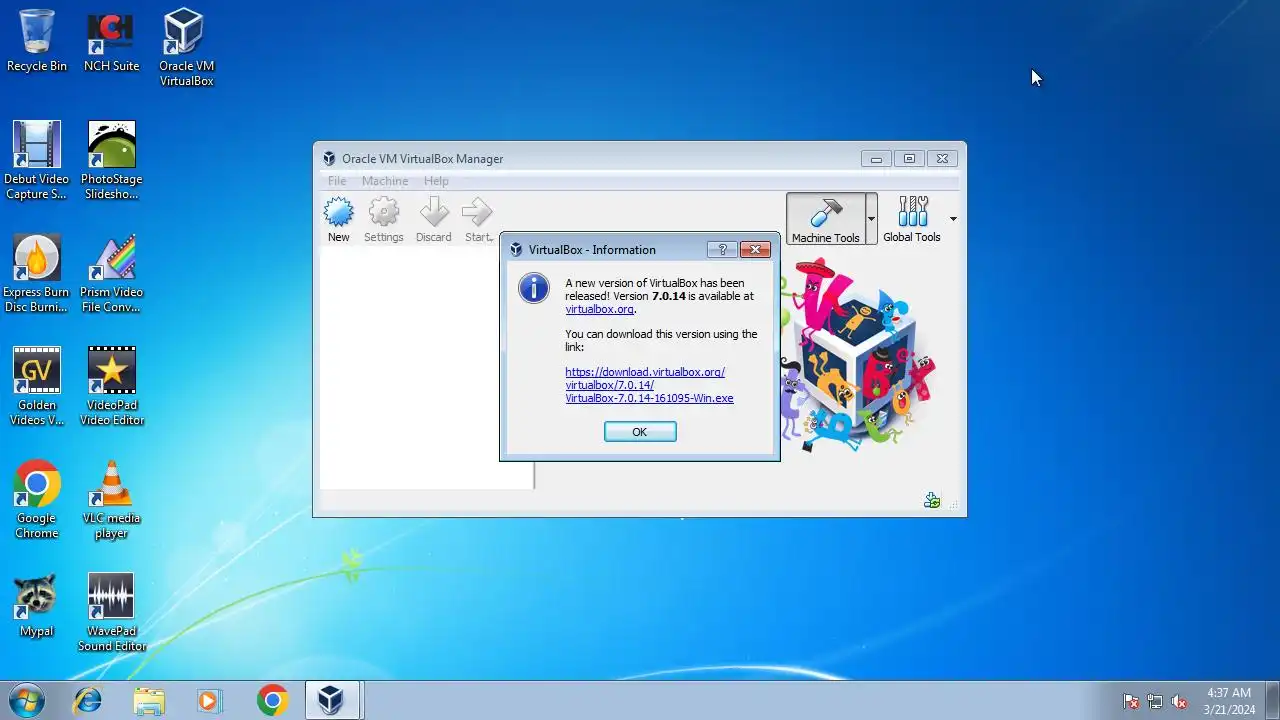Select the Golden Videos desktop icon
Viewport: 1280px width, 720px height.
[37, 387]
